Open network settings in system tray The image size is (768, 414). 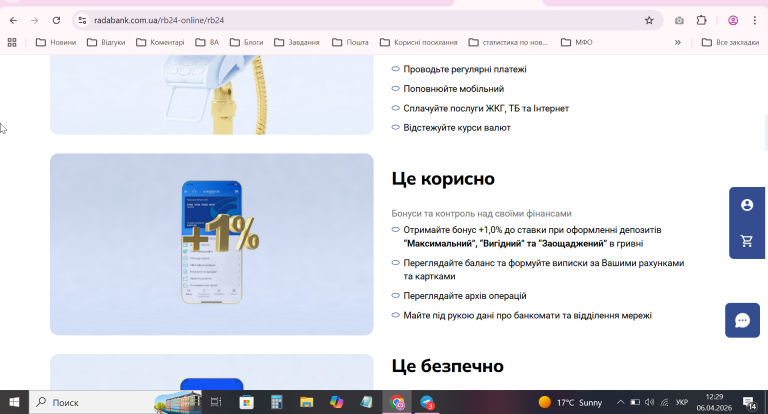[x=665, y=402]
